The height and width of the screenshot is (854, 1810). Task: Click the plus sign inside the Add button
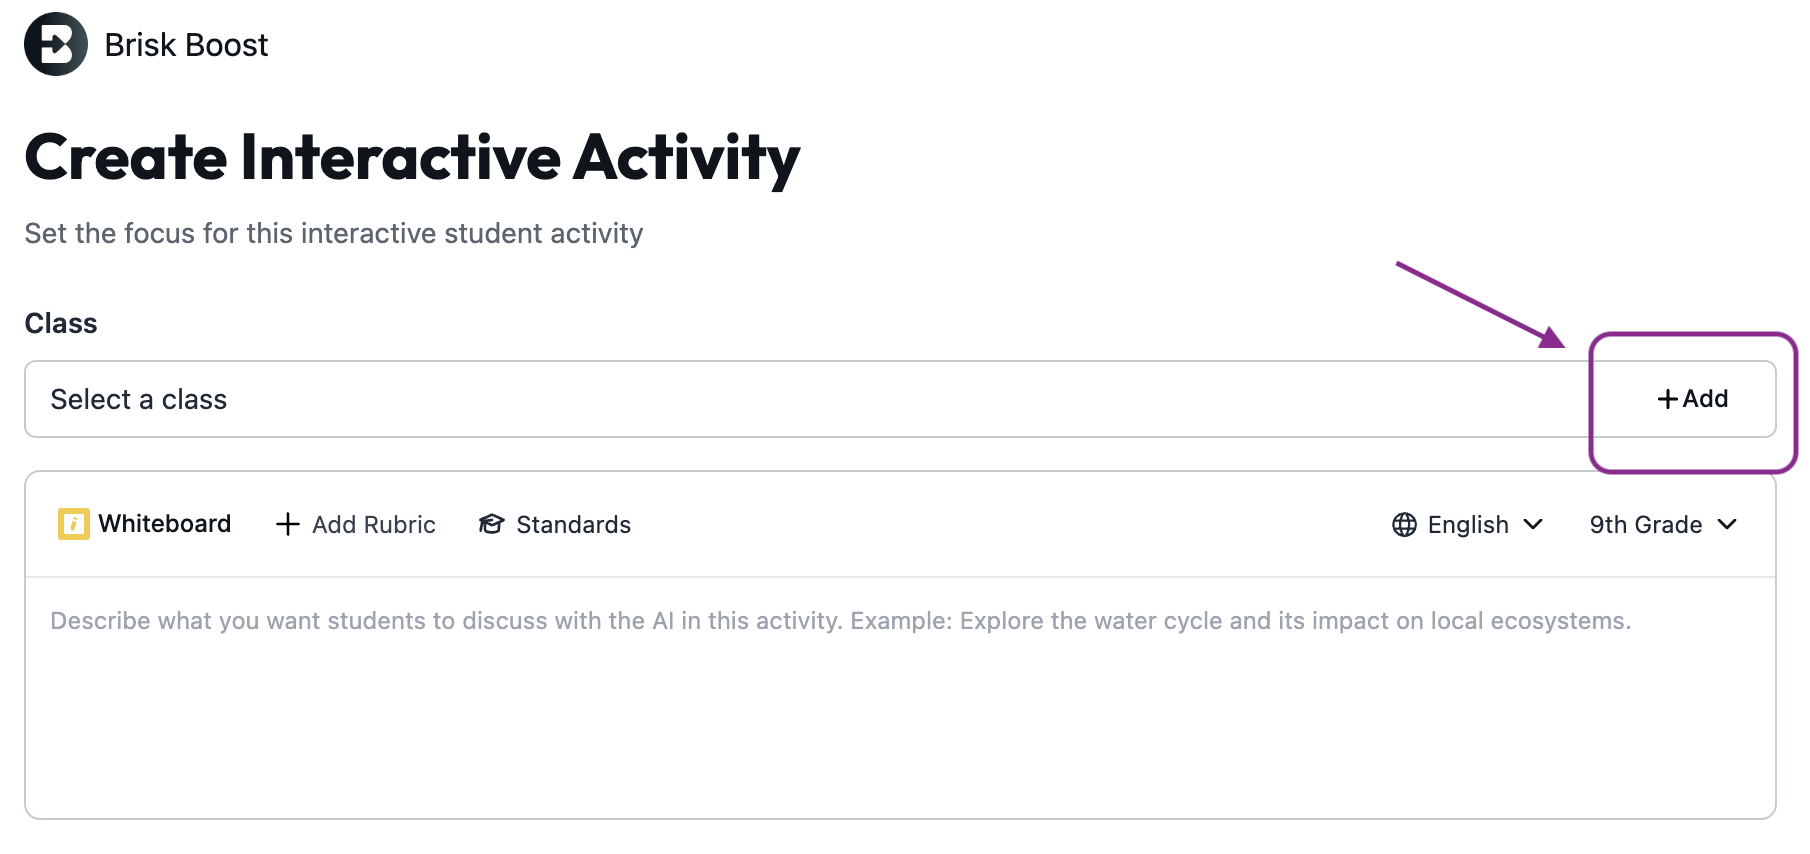click(x=1666, y=399)
